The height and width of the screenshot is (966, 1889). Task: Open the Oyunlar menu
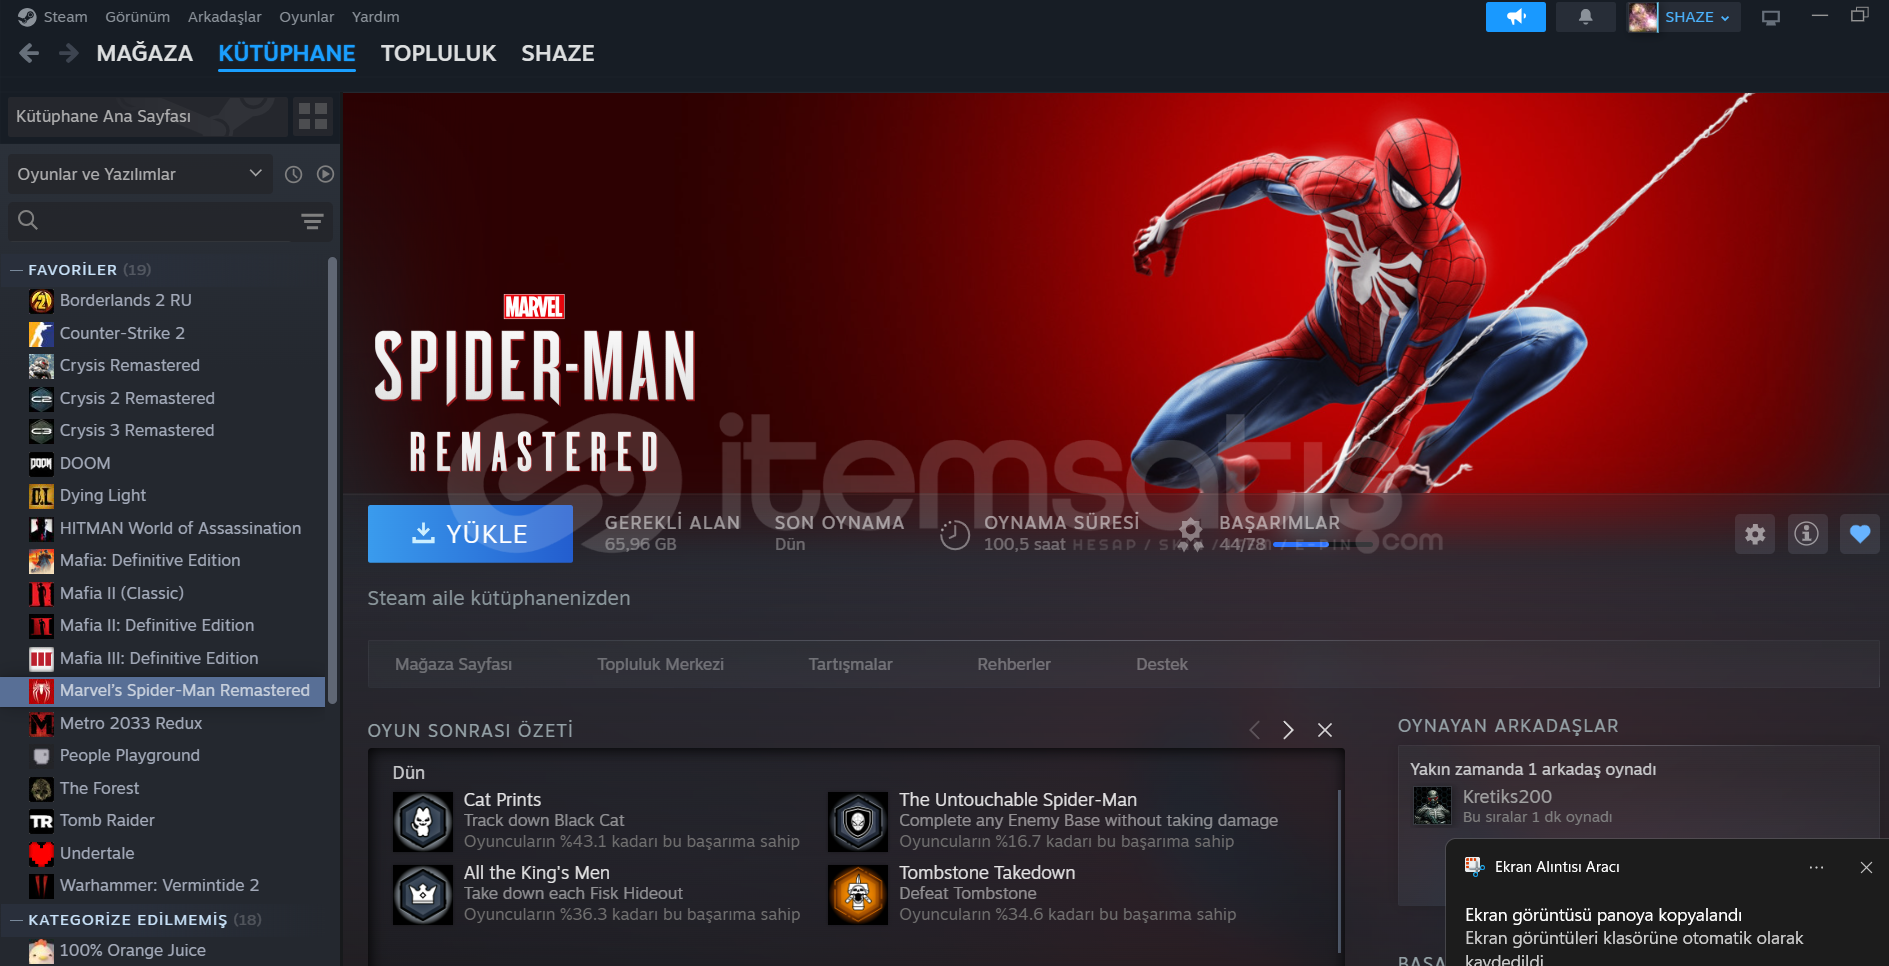pyautogui.click(x=307, y=17)
